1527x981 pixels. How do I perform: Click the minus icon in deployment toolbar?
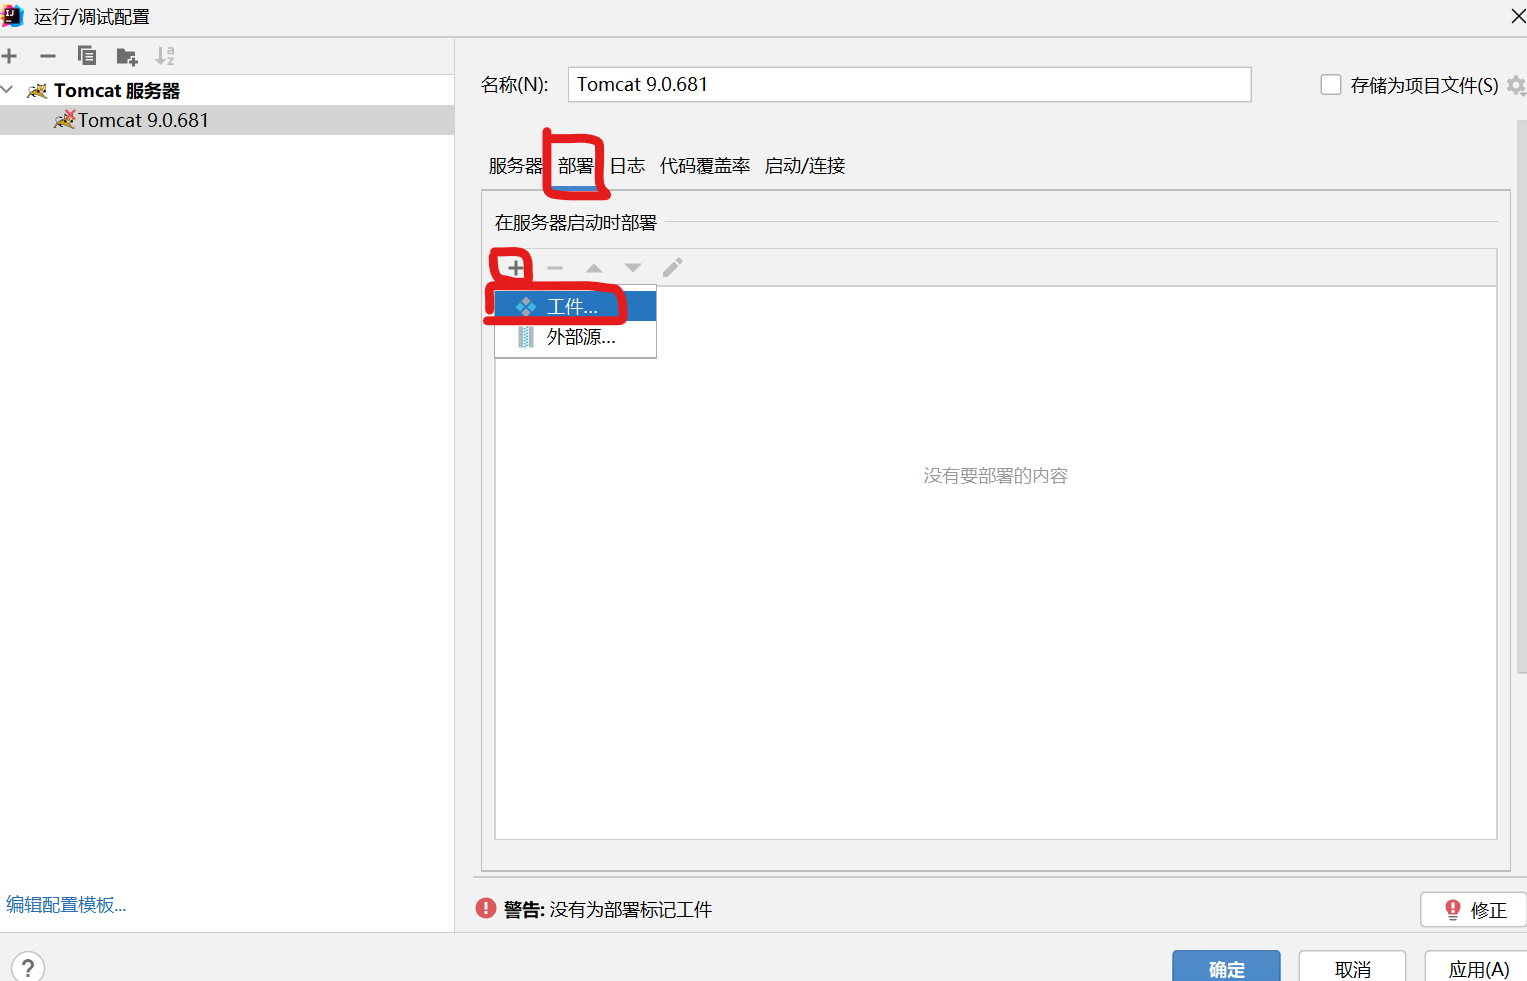(x=555, y=268)
